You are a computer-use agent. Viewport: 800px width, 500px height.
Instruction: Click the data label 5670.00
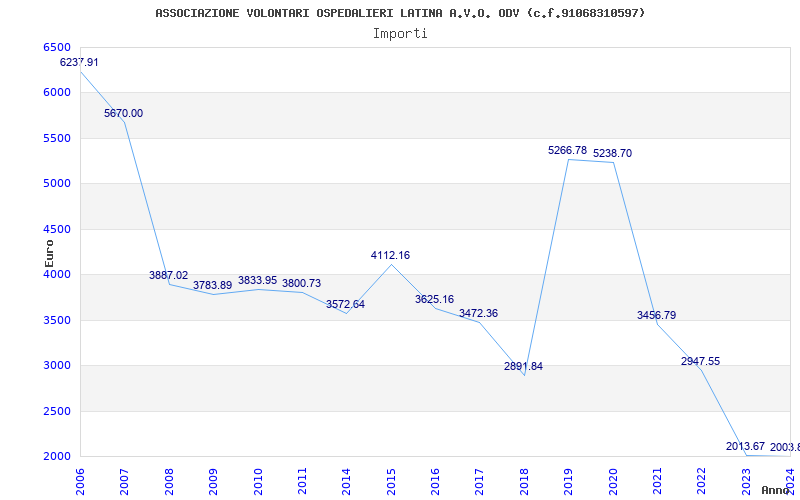(123, 114)
